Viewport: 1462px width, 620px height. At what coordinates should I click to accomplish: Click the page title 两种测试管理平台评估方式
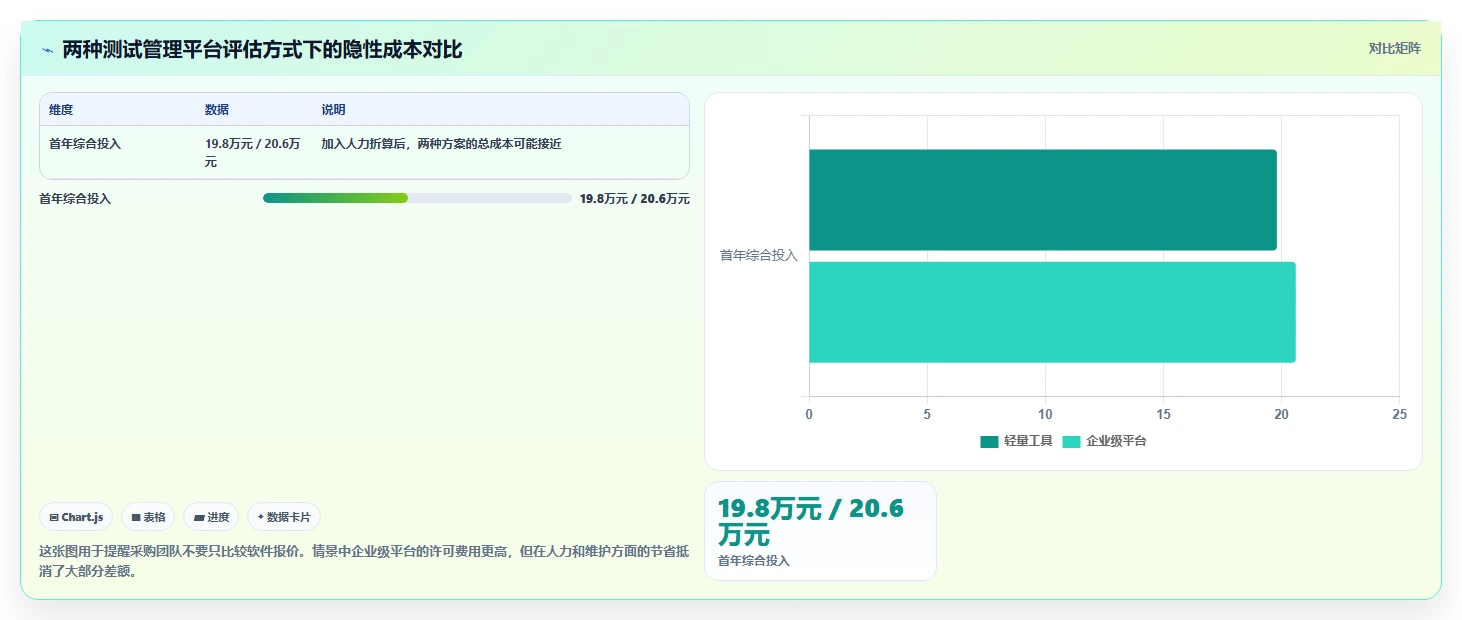click(x=262, y=50)
